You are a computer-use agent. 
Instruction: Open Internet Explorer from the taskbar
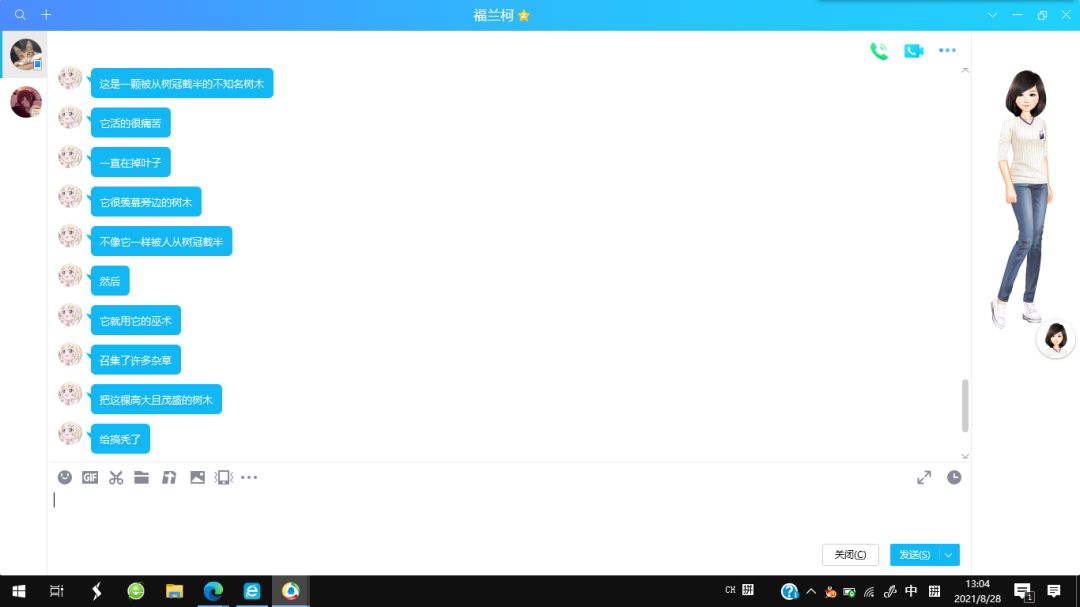tap(252, 591)
